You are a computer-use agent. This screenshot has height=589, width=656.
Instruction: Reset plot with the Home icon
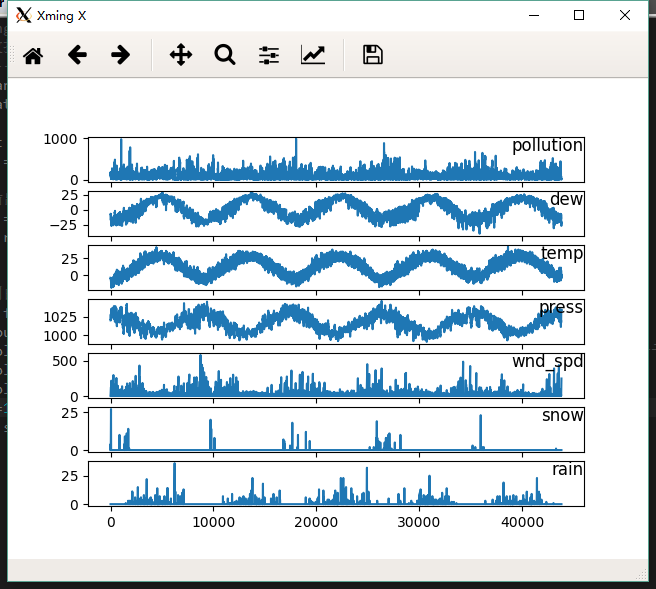(33, 55)
